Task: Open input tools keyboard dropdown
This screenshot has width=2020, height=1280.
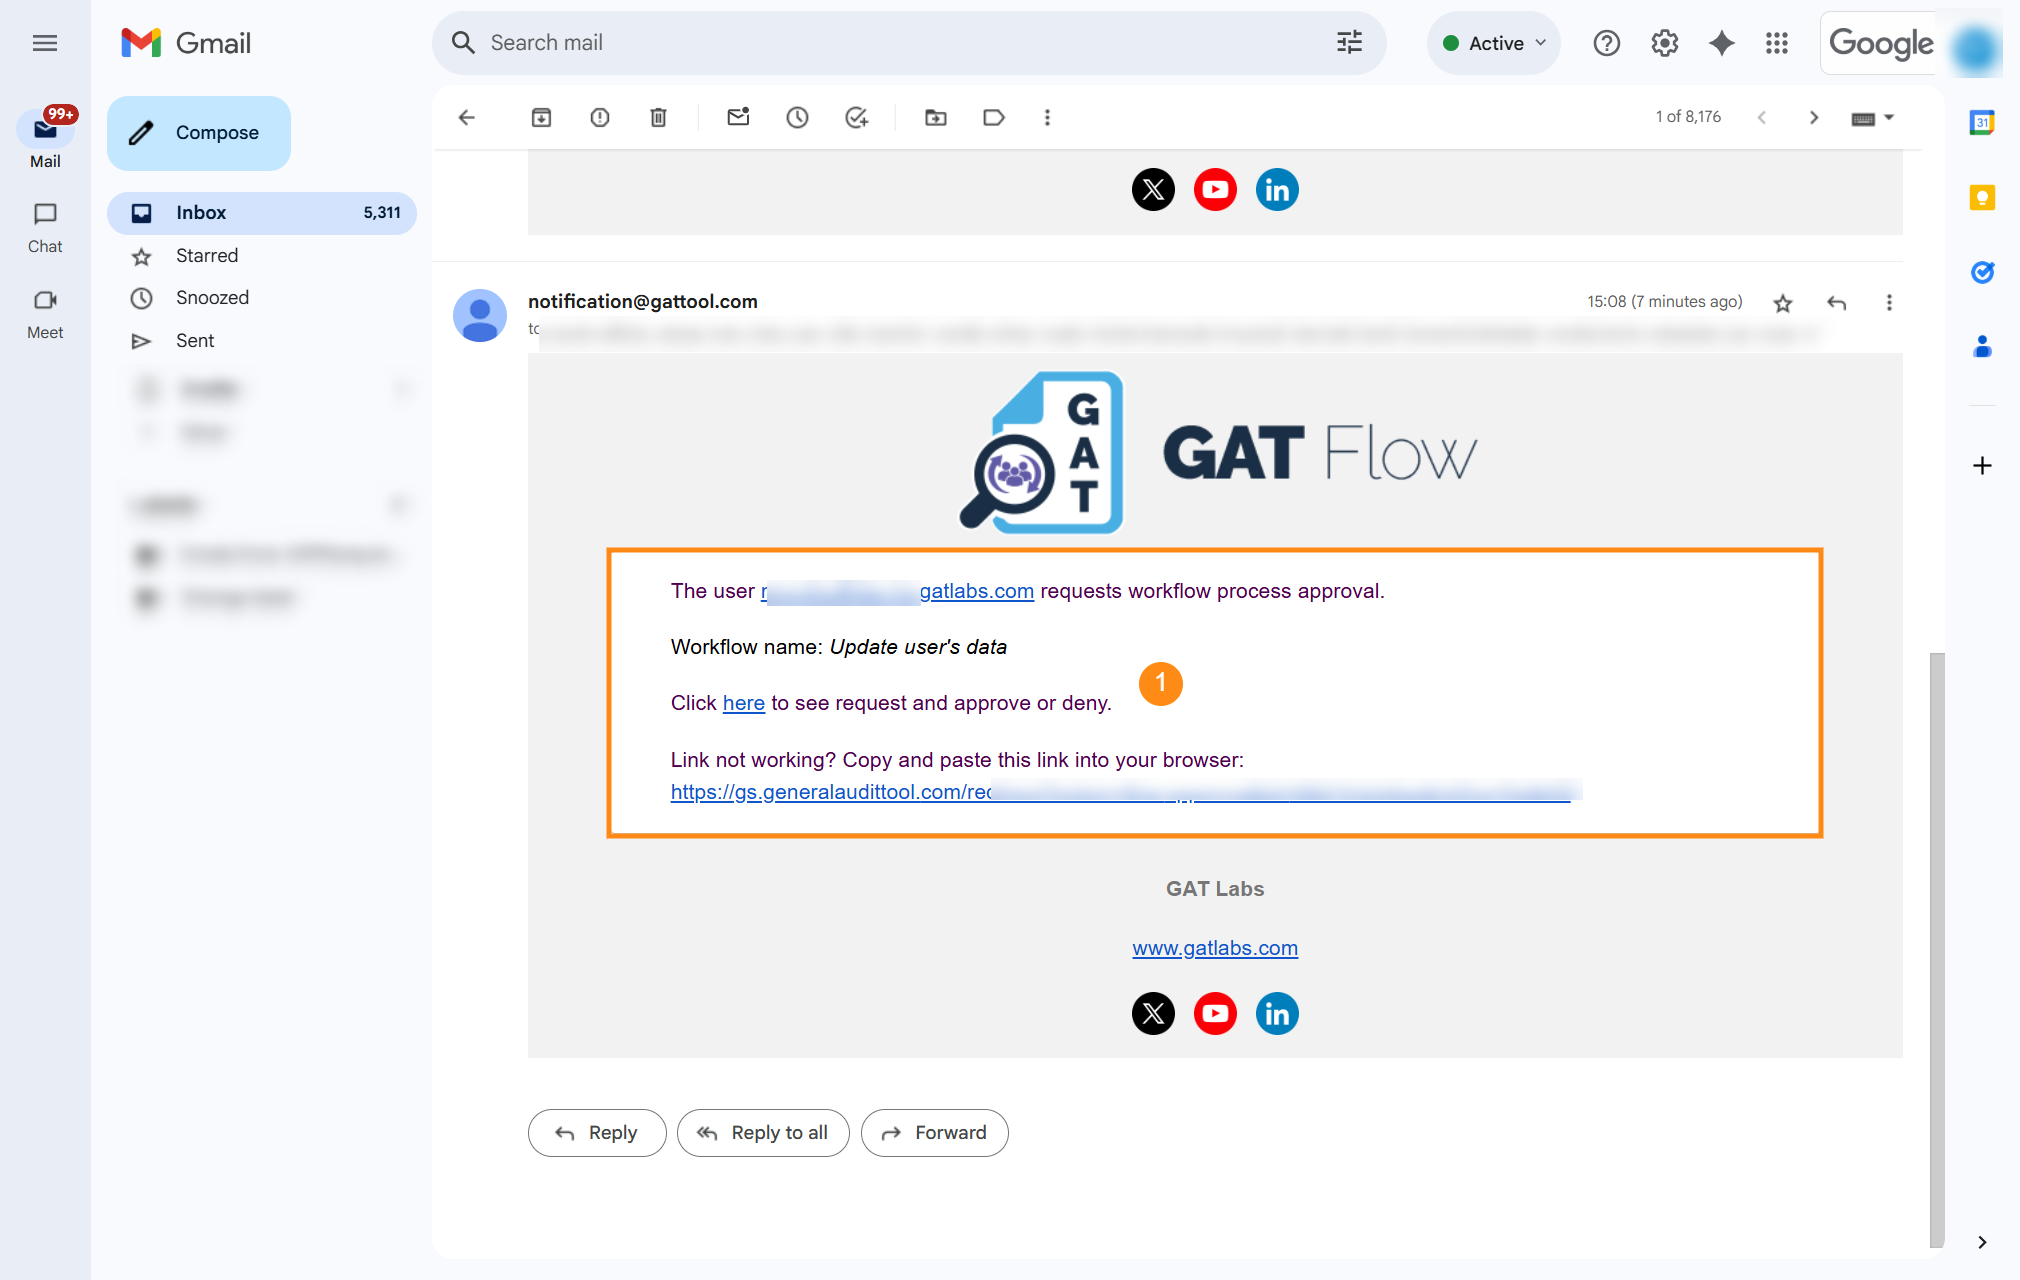Action: tap(1873, 118)
